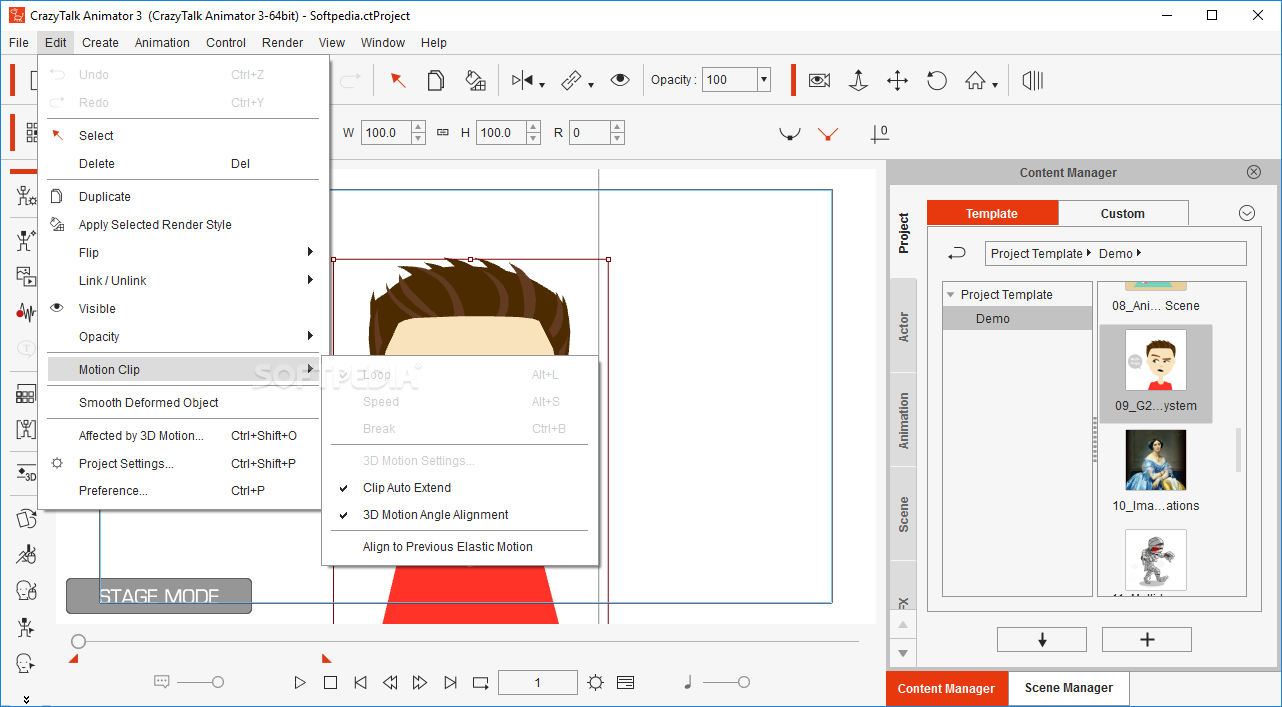Switch to the Scene Manager tab

pyautogui.click(x=1069, y=688)
